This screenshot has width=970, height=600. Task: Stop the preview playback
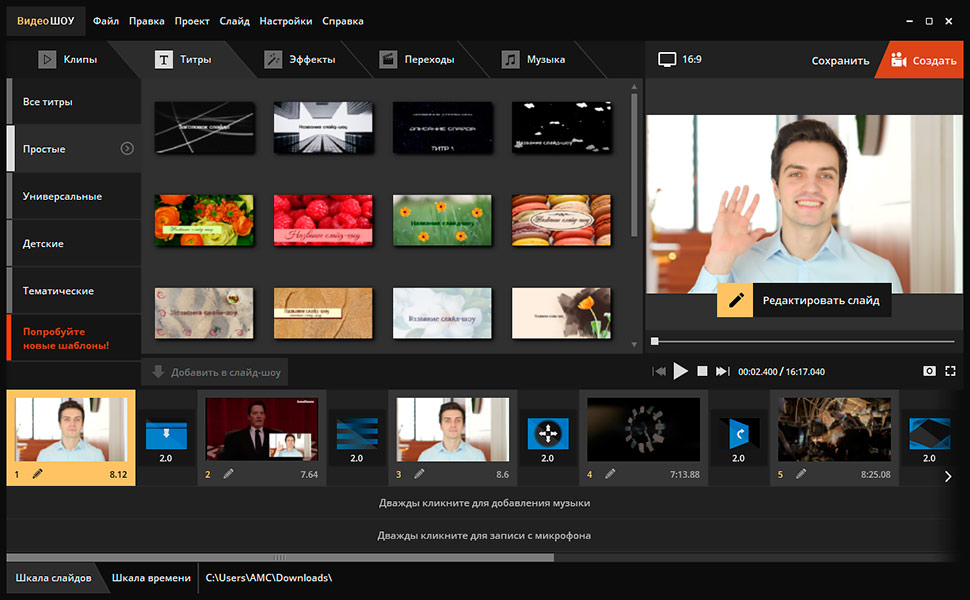point(702,371)
